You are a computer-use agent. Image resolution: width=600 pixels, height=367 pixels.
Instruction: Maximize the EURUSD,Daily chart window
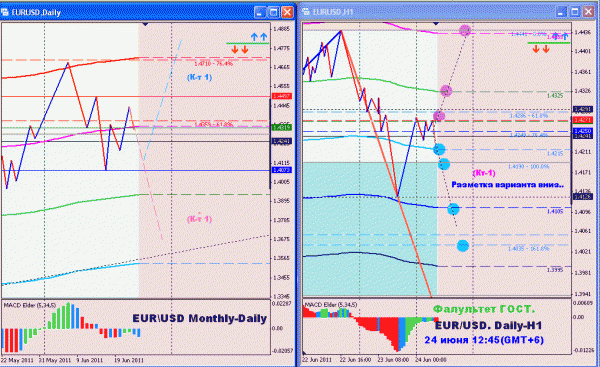(274, 13)
